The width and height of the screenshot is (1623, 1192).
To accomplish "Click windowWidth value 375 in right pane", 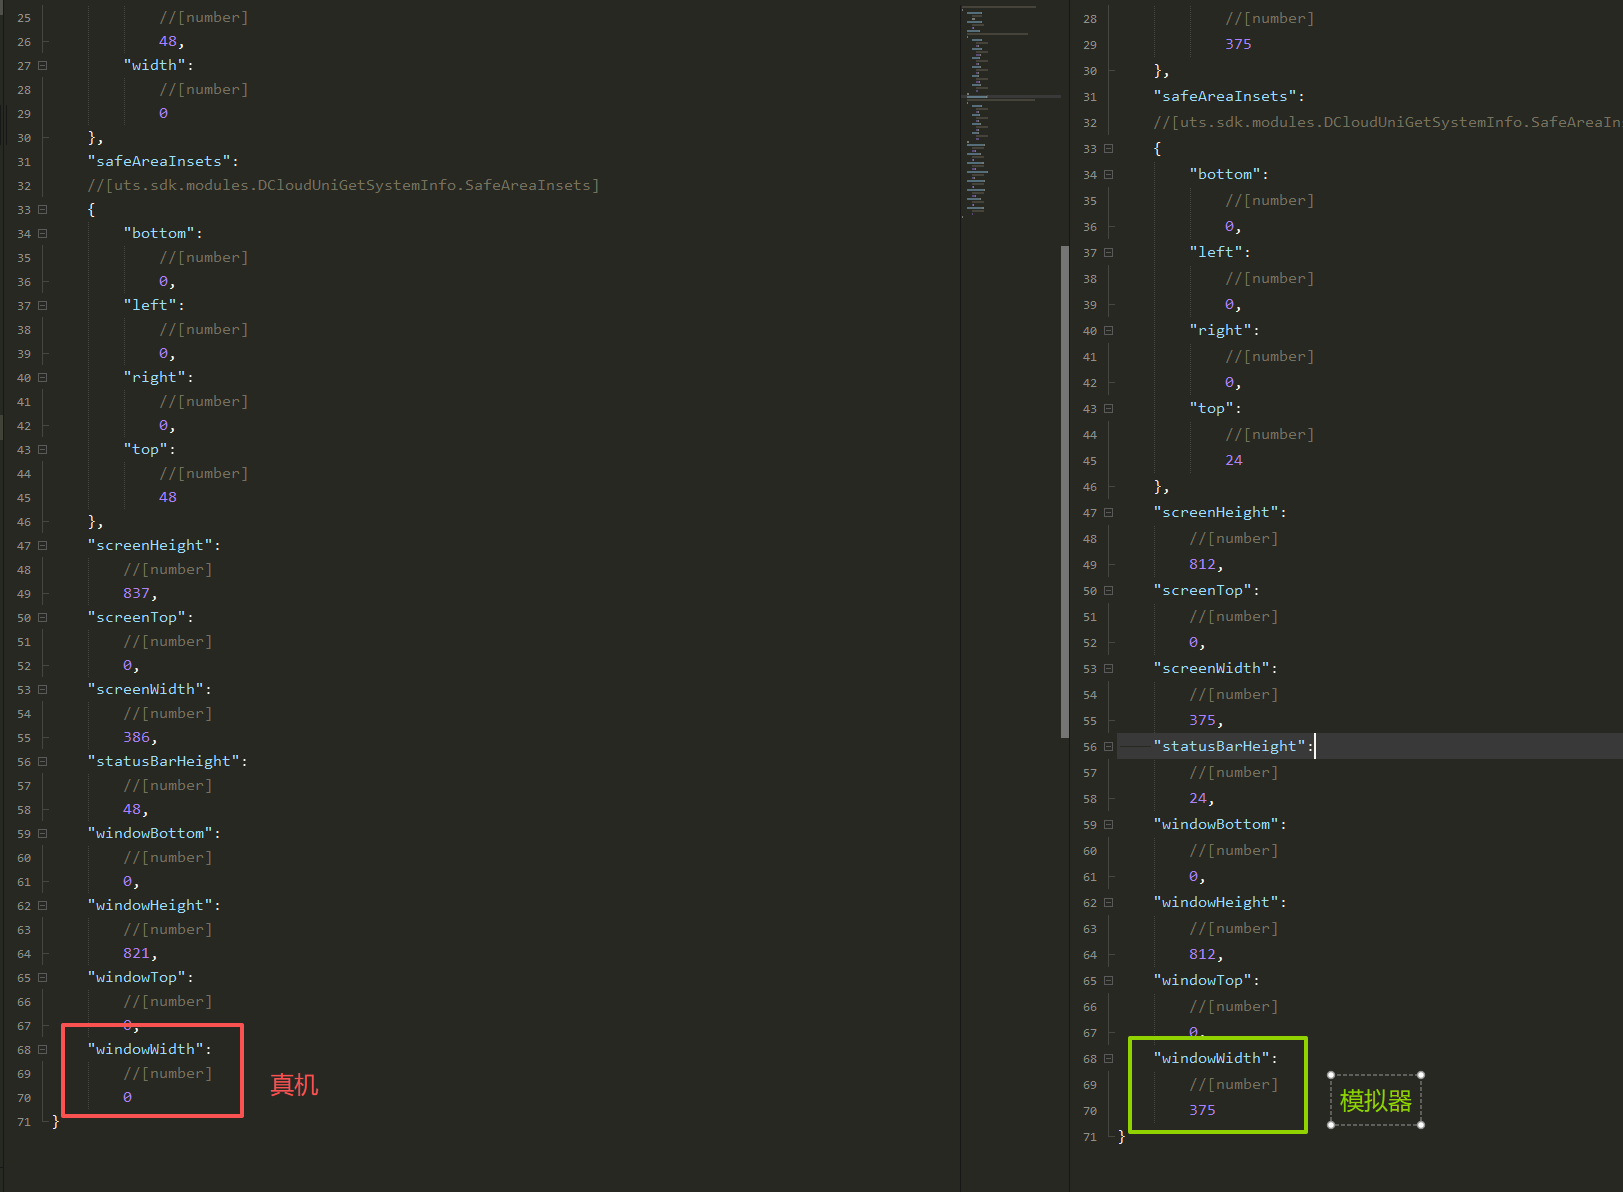I will 1202,1111.
